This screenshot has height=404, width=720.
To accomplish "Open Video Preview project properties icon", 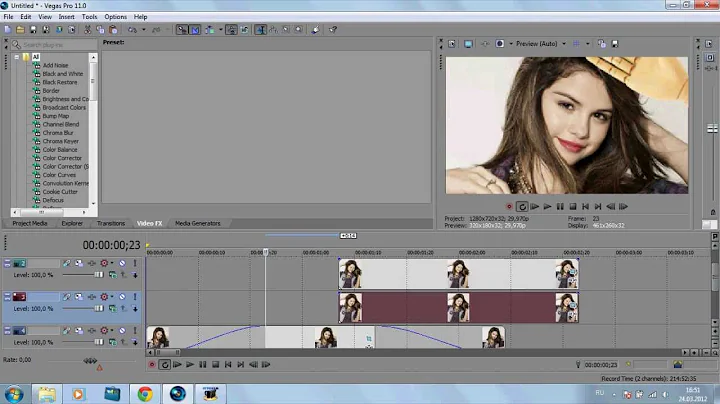I will pyautogui.click(x=452, y=44).
